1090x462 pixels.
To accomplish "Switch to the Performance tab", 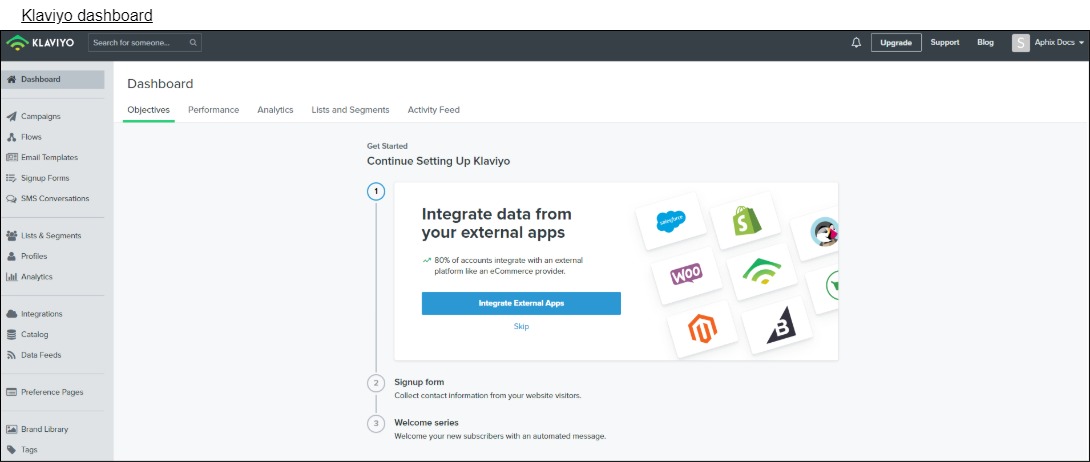I will click(x=213, y=110).
